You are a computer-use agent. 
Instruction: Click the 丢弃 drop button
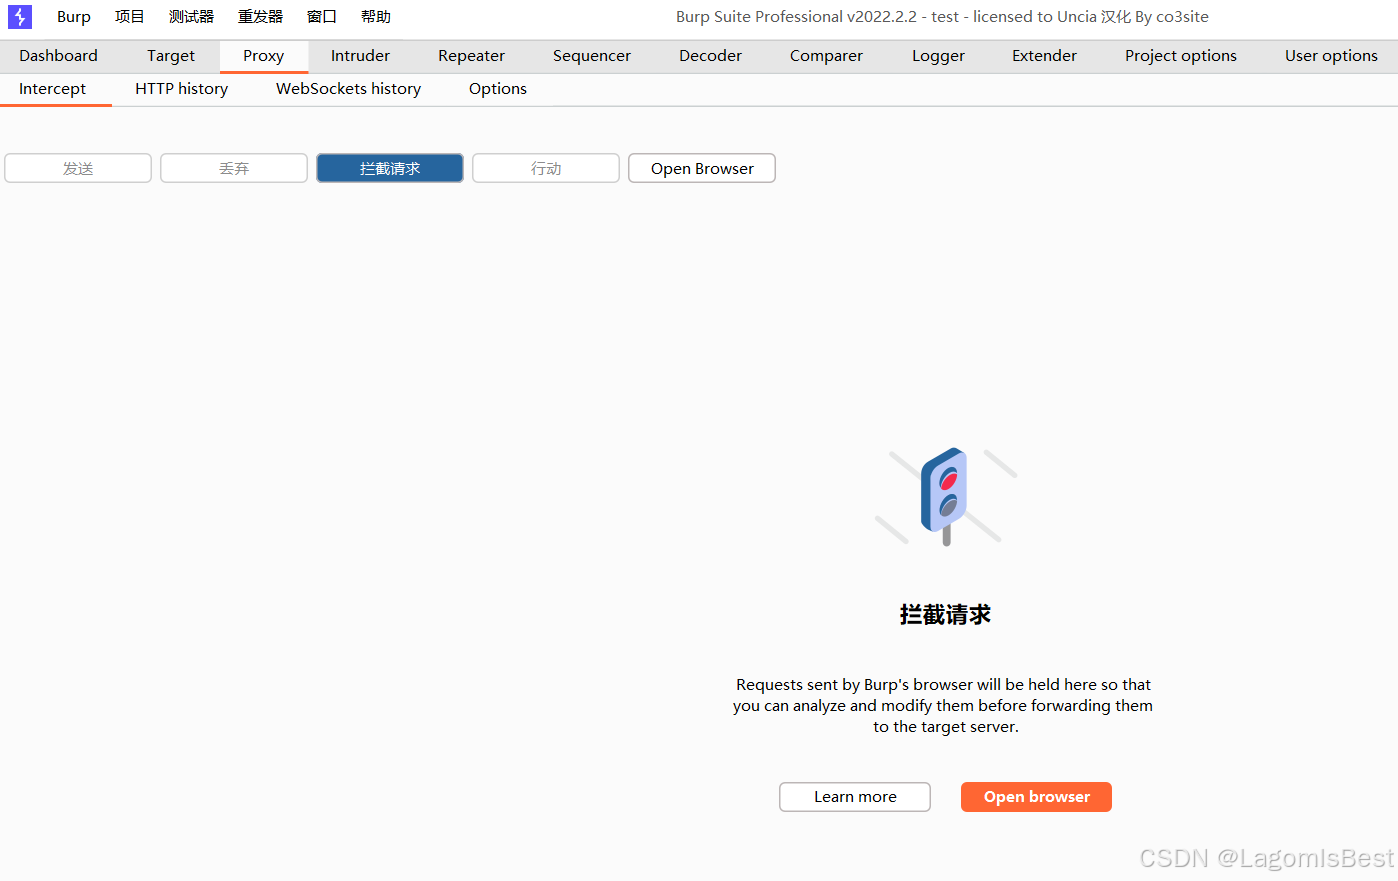(234, 168)
